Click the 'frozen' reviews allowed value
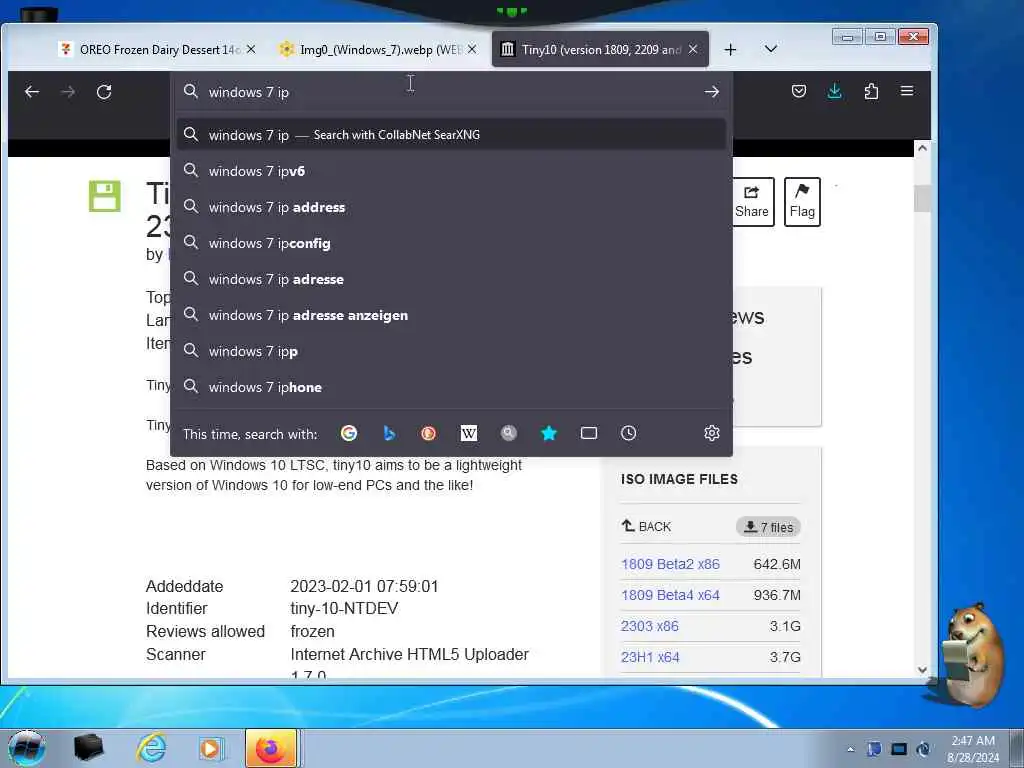Viewport: 1024px width, 768px height. (x=312, y=632)
